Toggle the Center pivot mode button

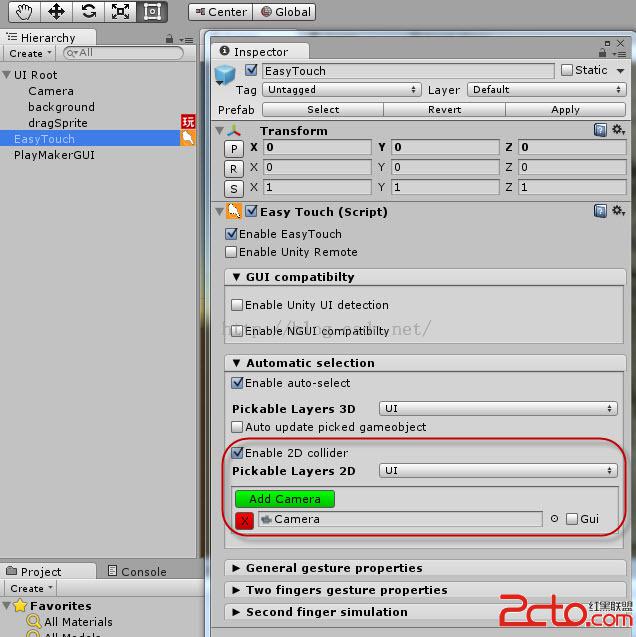[x=221, y=12]
